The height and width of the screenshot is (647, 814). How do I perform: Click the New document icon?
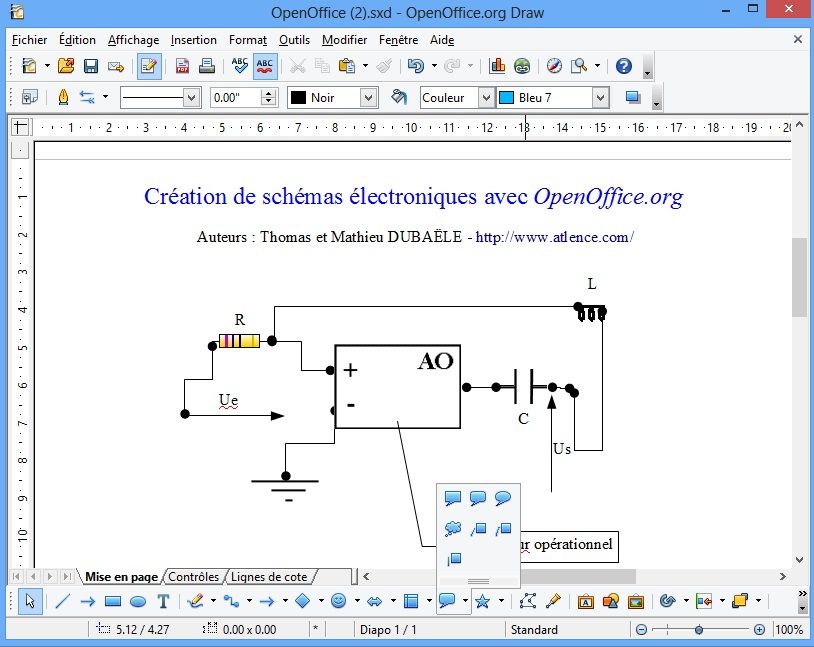click(29, 66)
